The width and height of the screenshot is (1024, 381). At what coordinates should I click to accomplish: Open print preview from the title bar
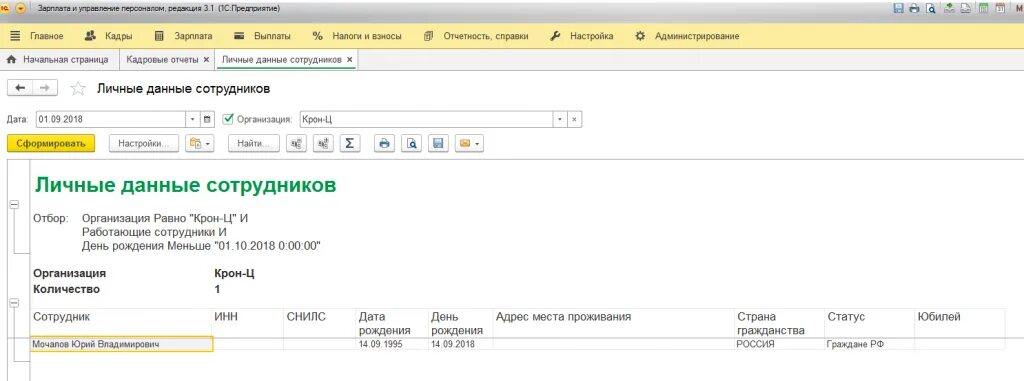coord(930,8)
